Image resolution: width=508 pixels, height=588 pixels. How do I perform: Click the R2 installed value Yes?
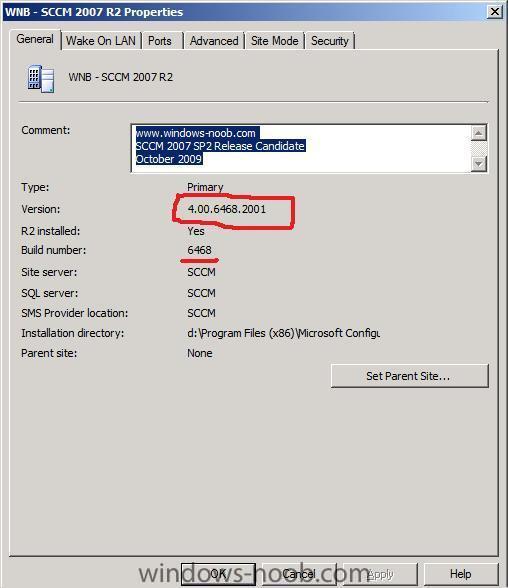(x=196, y=231)
